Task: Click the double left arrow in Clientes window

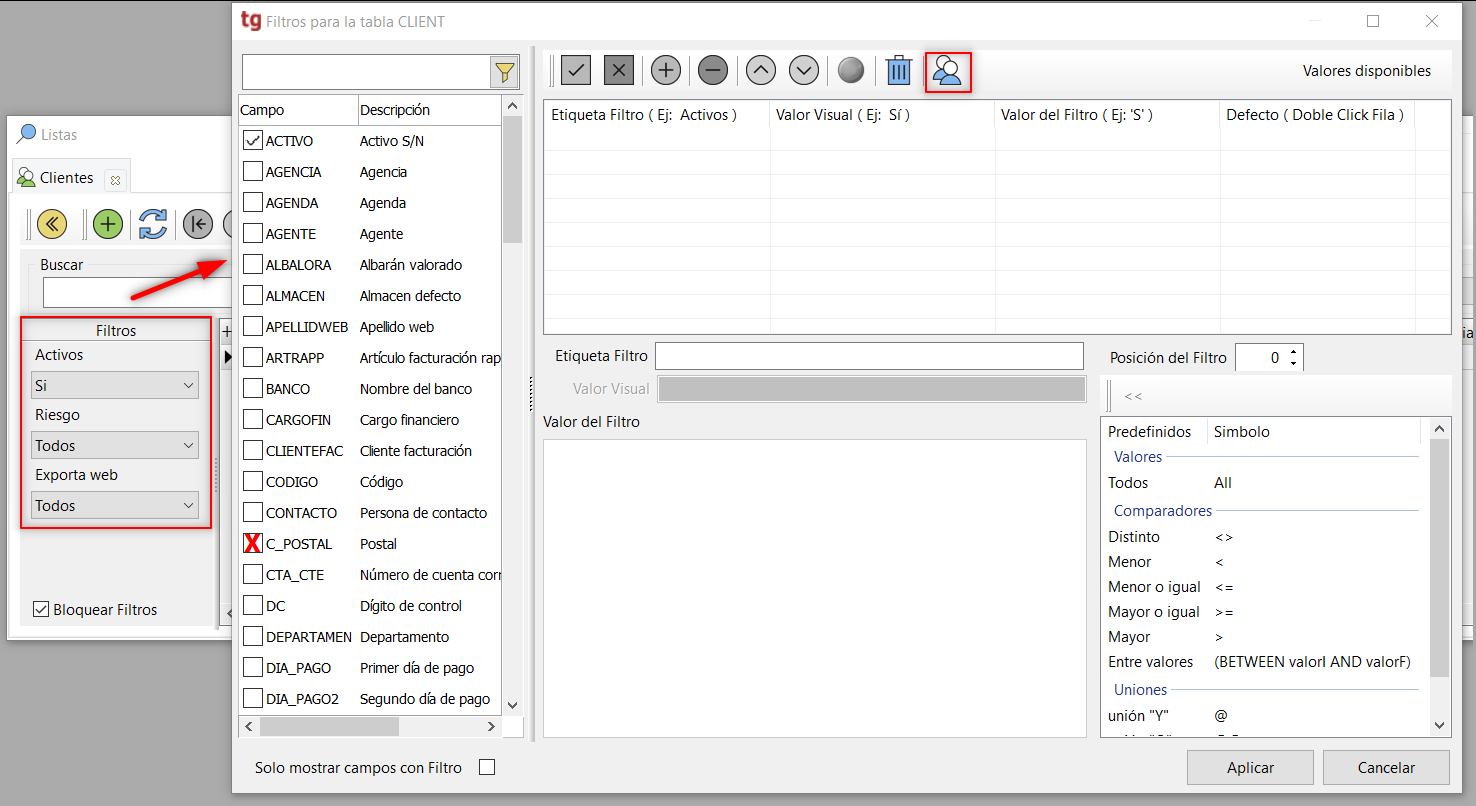Action: point(52,224)
